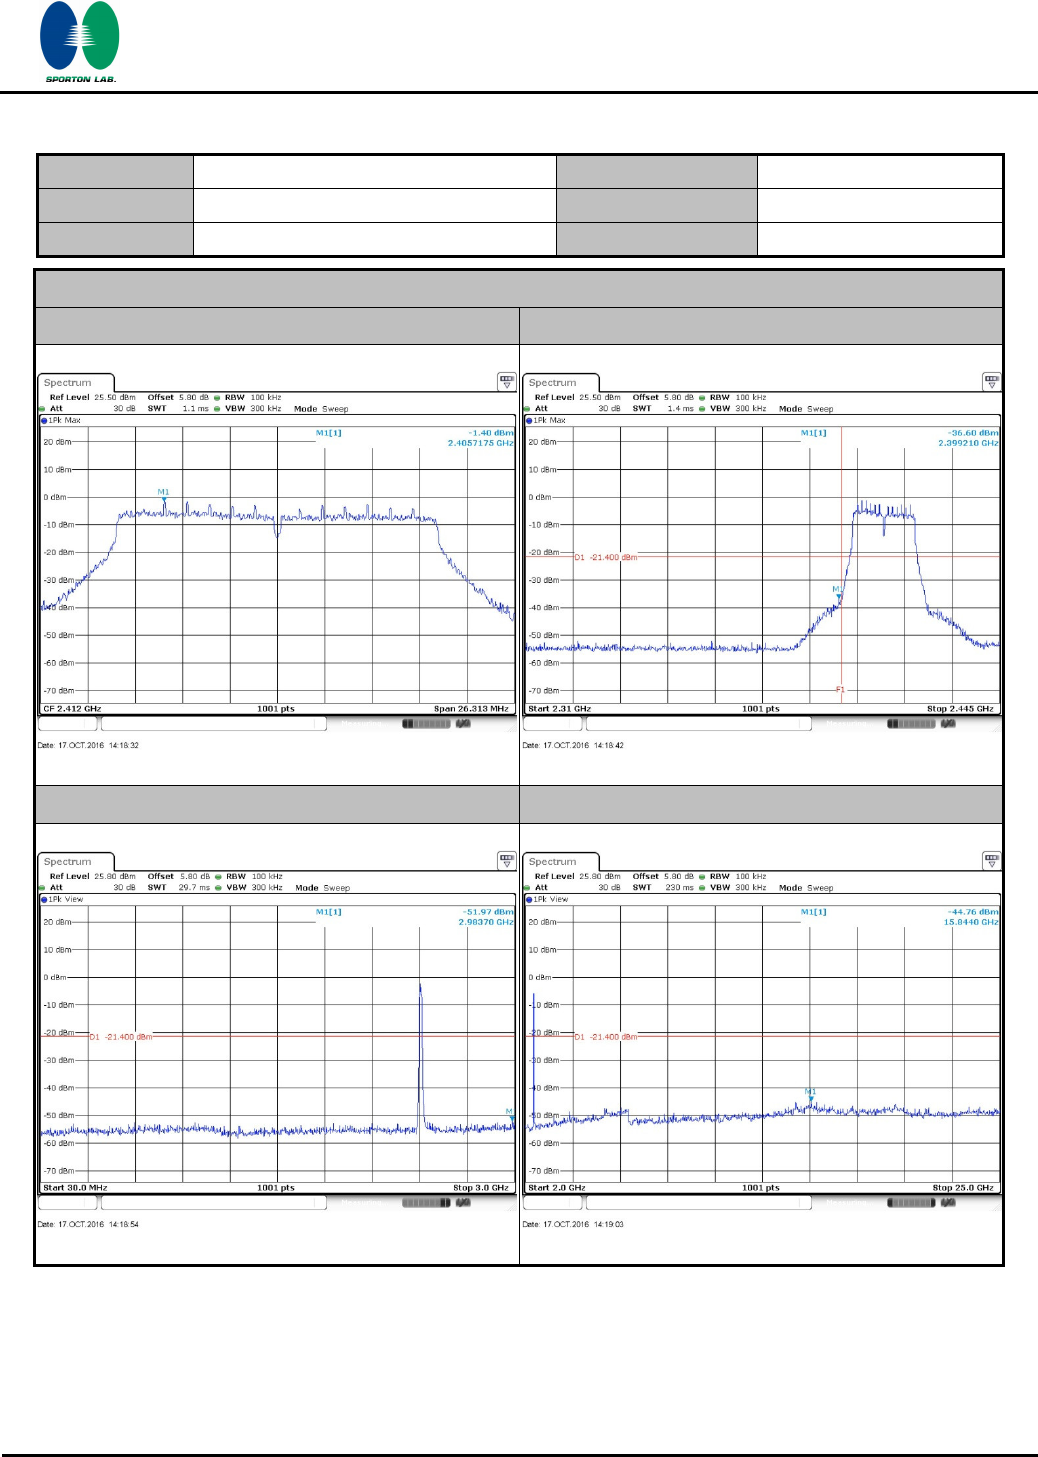Click the Stop 25.0 GHz label

click(x=963, y=1188)
